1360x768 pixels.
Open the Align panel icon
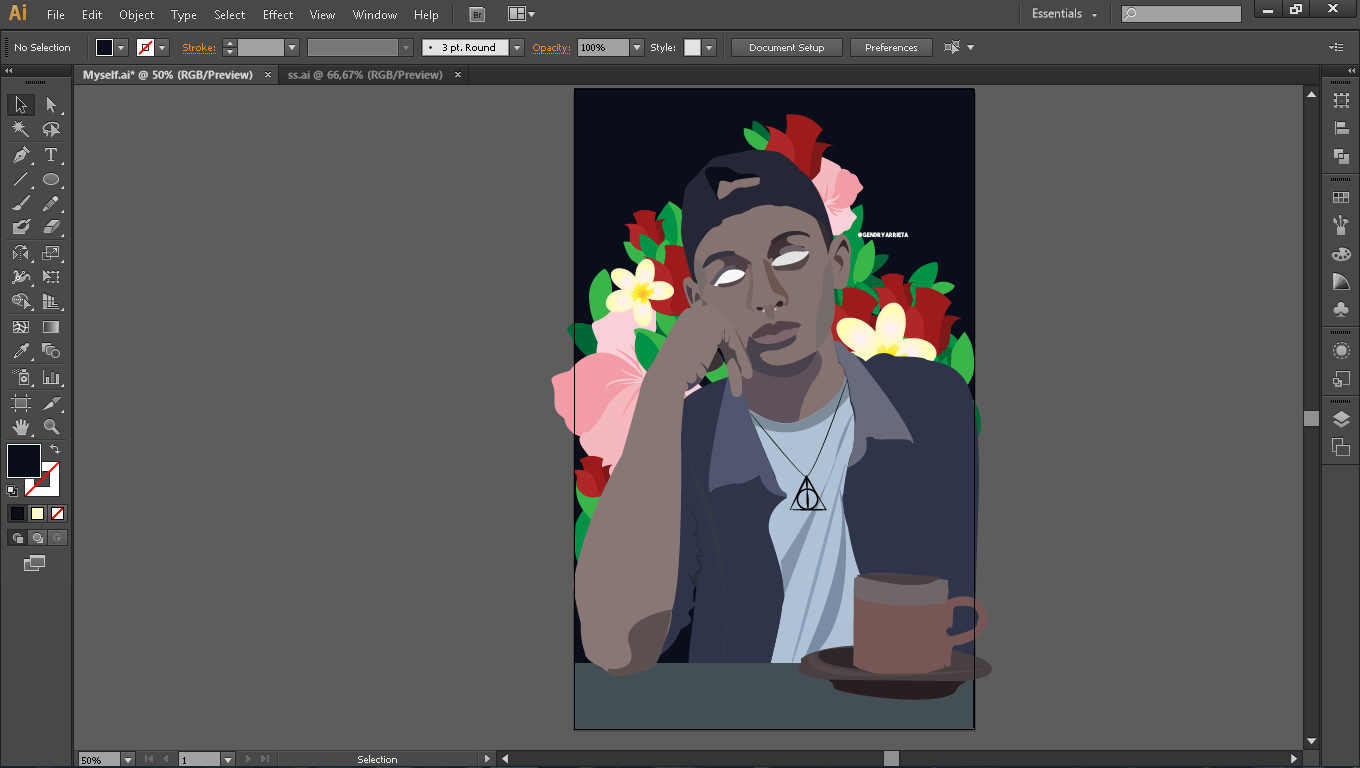point(1341,128)
